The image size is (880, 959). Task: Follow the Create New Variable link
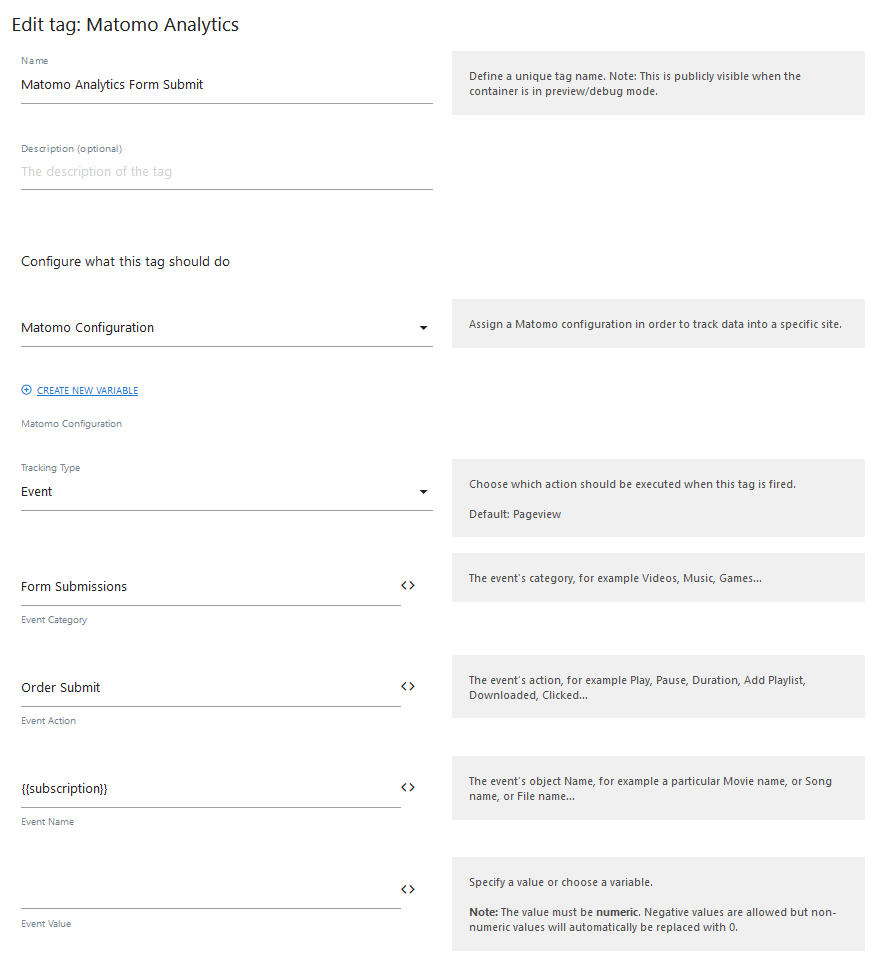point(87,391)
